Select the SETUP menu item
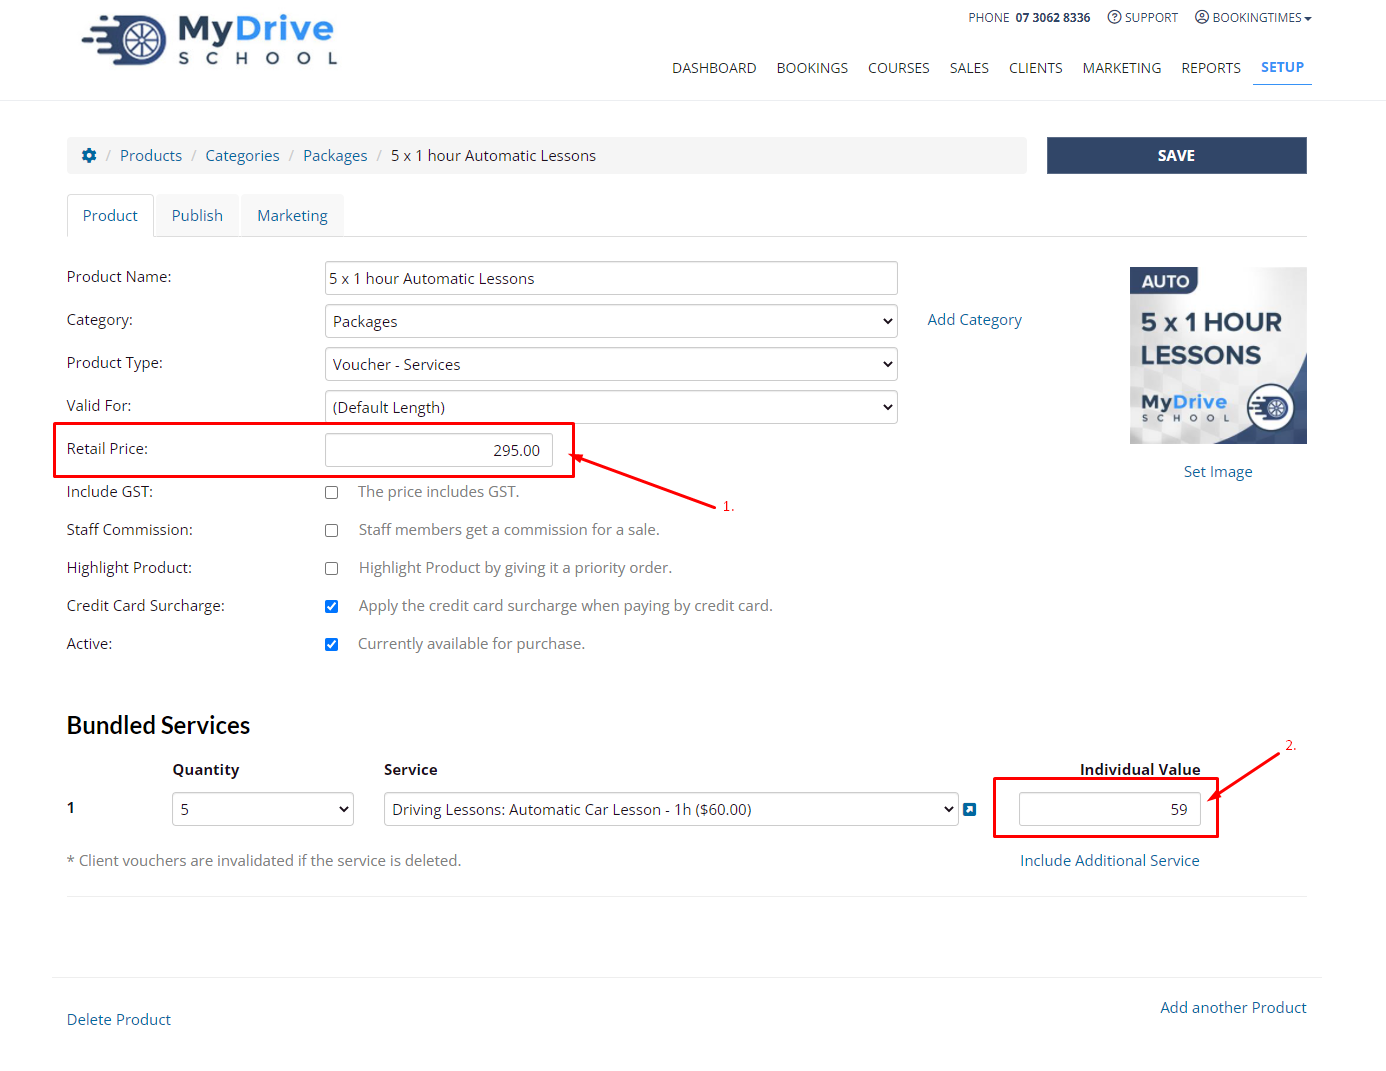Viewport: 1386px width, 1071px height. [x=1282, y=67]
